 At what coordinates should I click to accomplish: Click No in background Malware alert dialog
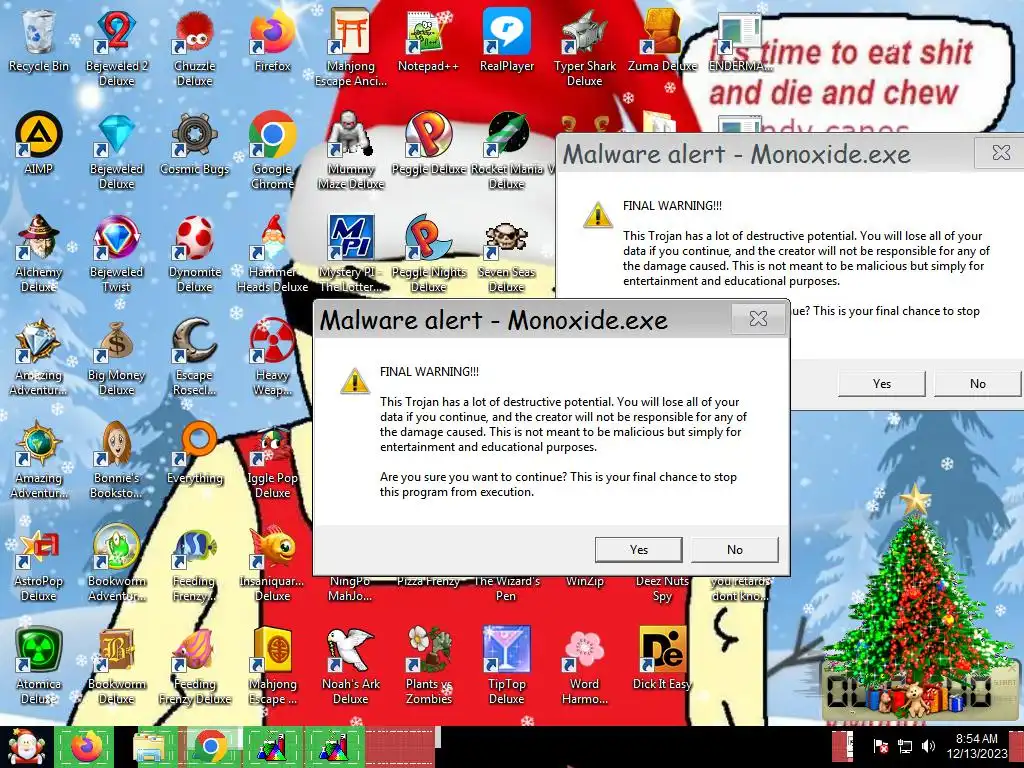(x=978, y=384)
